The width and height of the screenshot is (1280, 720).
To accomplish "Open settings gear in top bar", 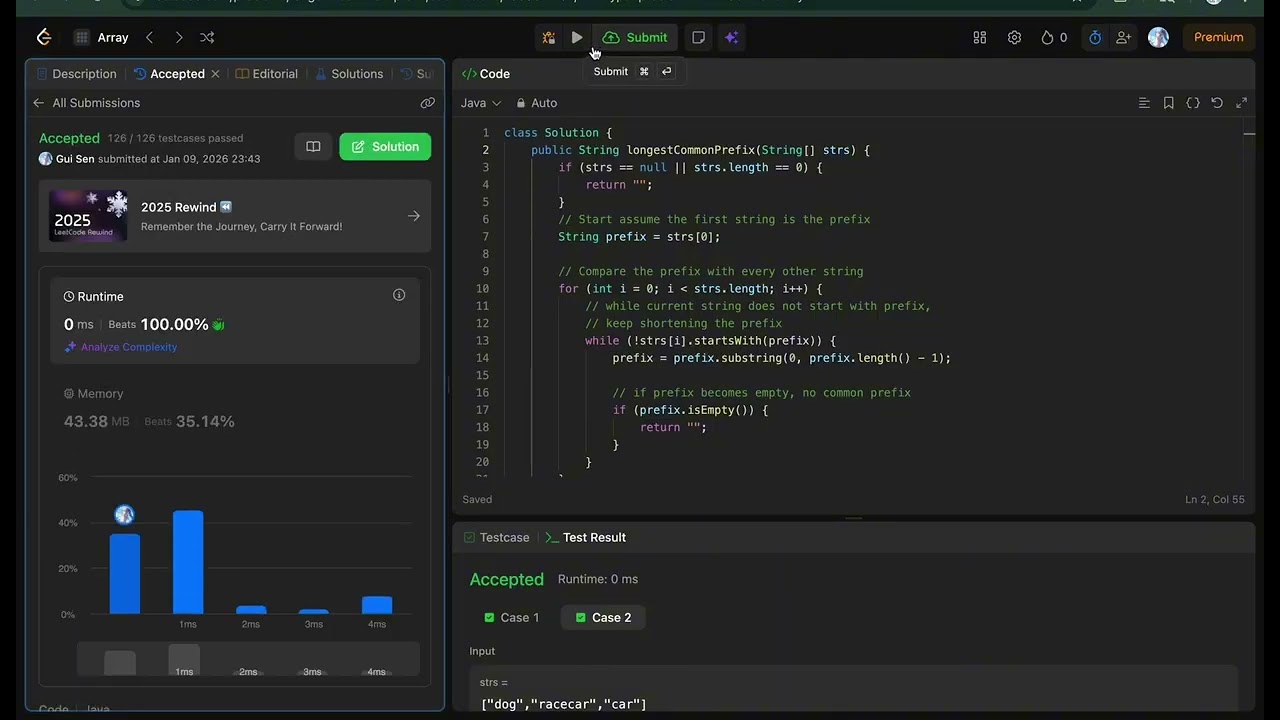I will [x=1014, y=37].
